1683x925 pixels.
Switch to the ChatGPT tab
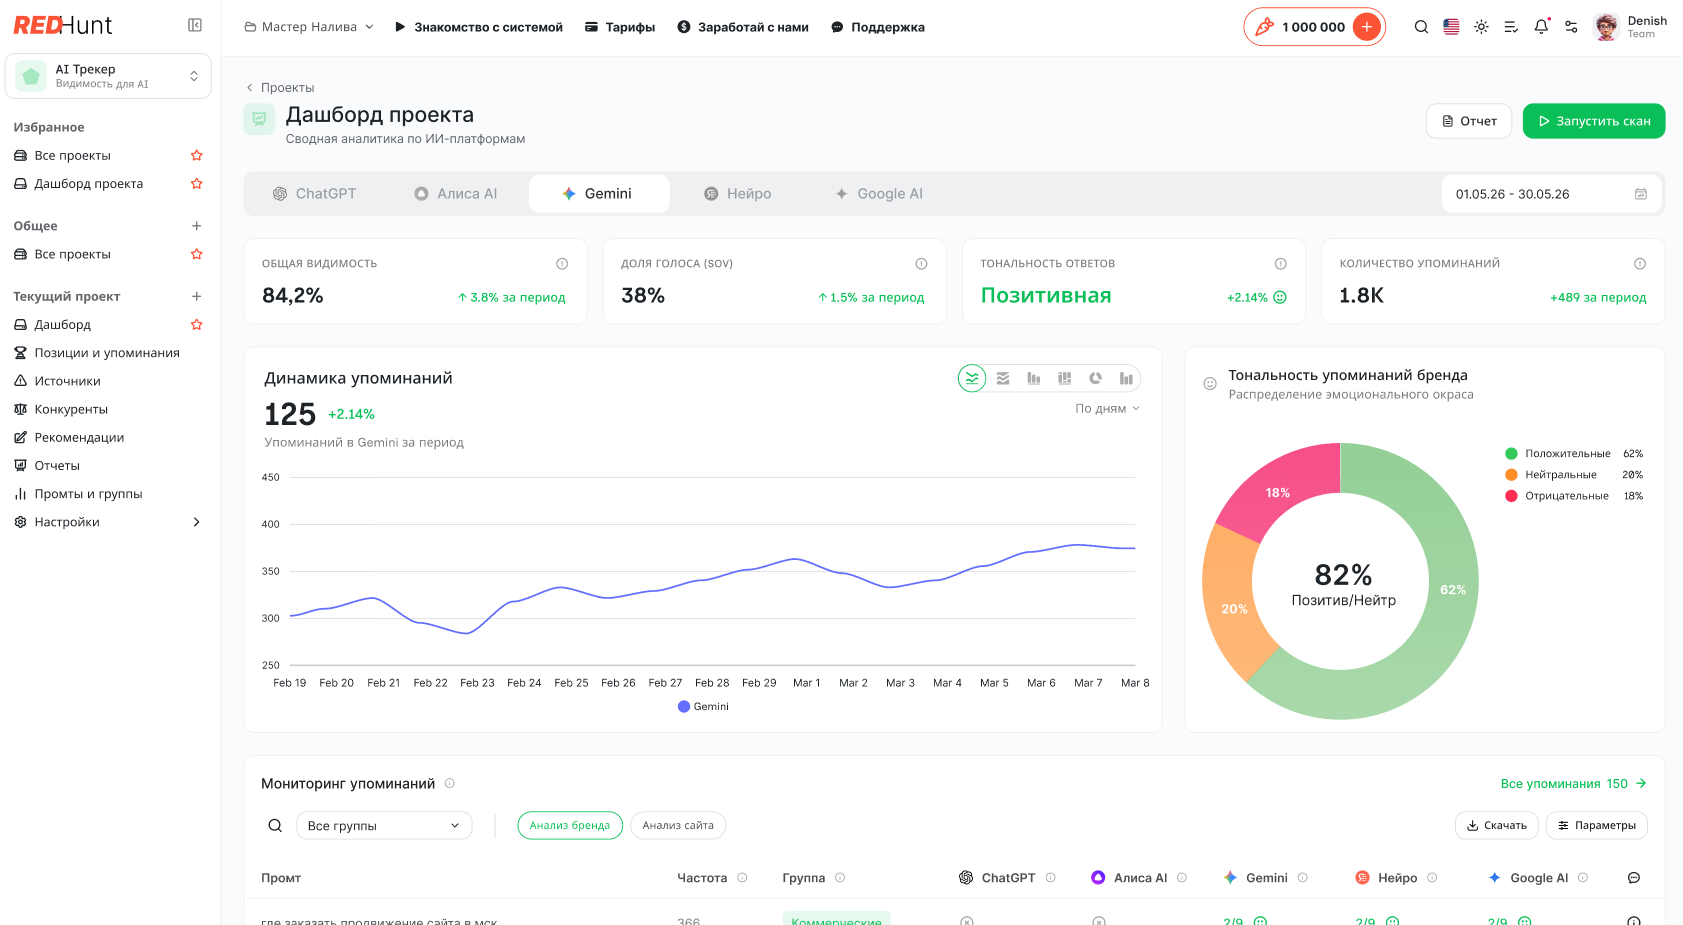[x=315, y=194]
